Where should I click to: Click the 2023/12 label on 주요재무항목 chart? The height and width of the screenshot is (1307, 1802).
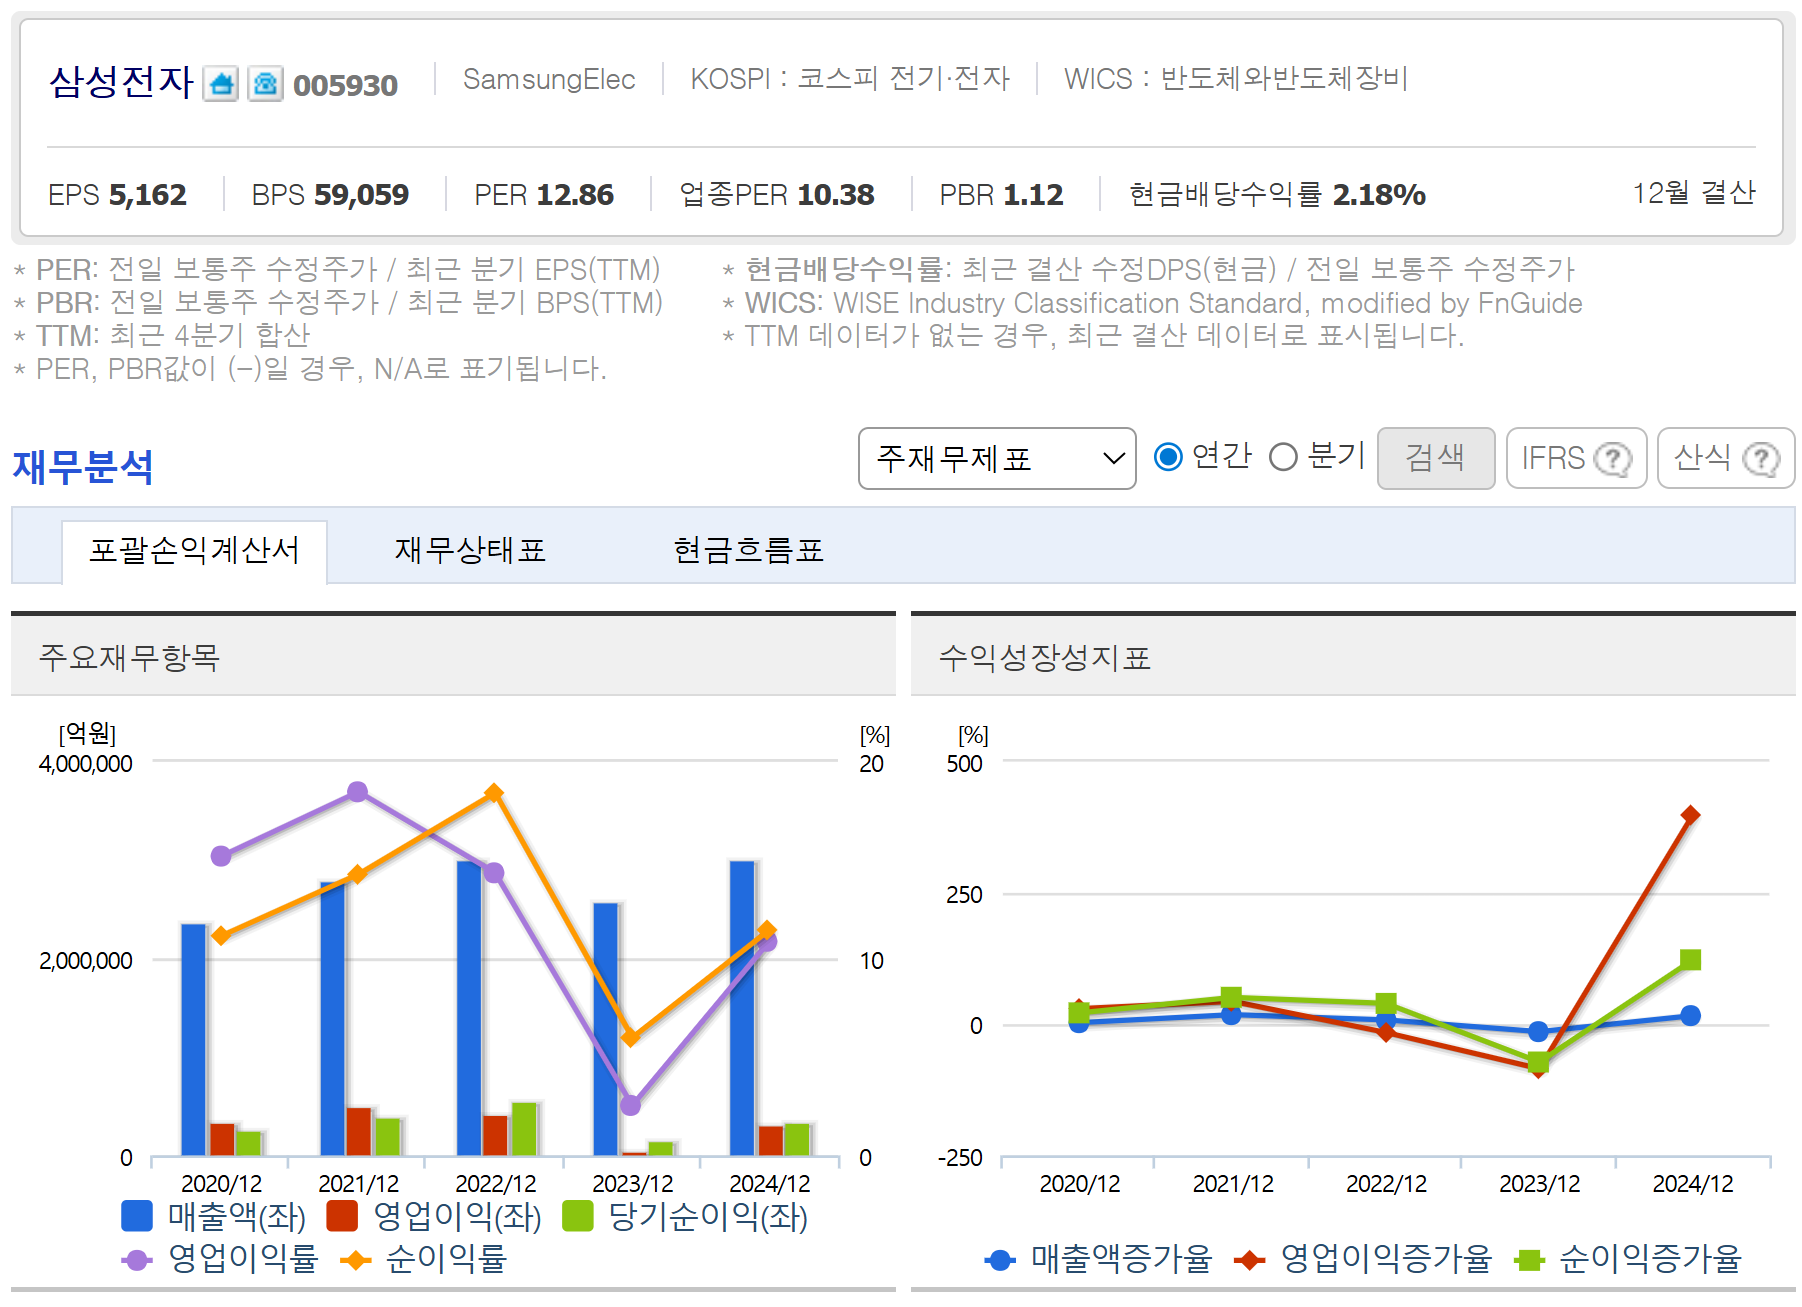(632, 1183)
